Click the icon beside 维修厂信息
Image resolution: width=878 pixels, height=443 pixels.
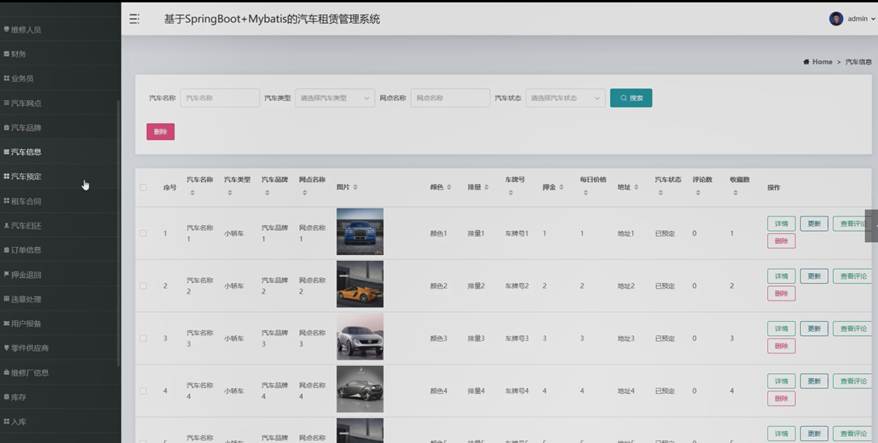pos(6,372)
